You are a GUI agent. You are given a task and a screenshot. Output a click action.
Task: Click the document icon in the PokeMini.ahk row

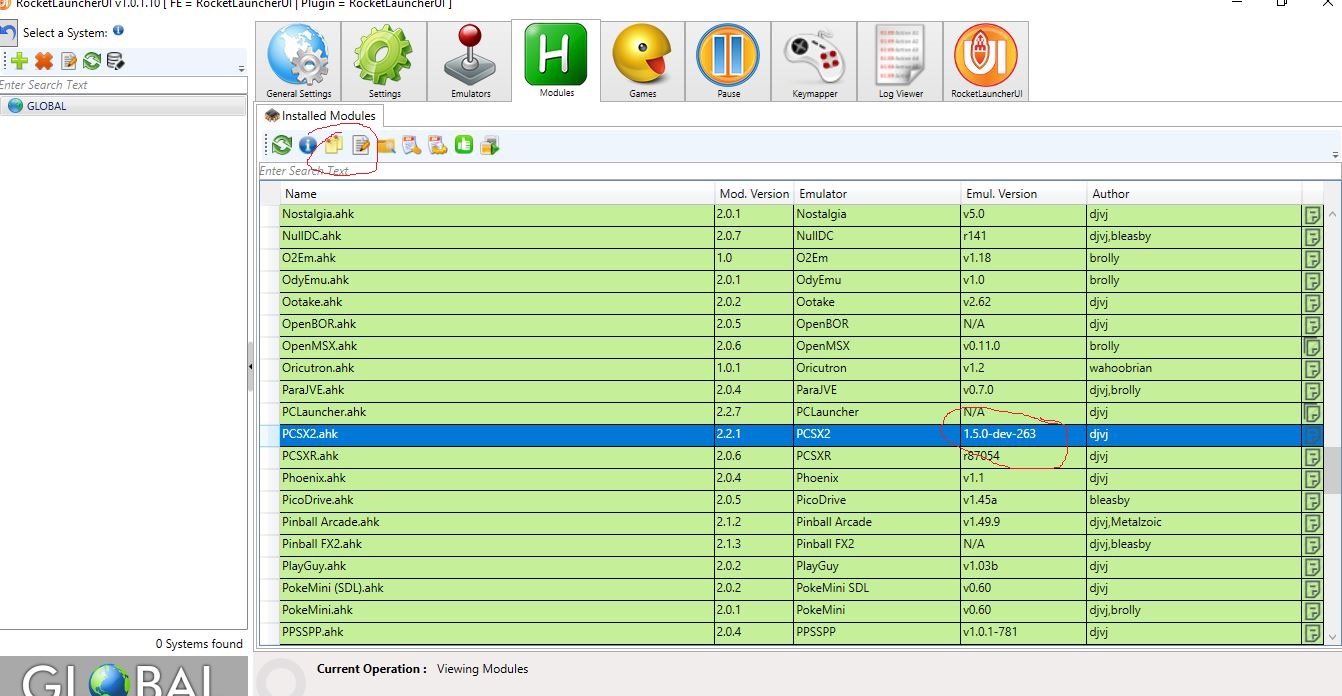(x=1312, y=610)
